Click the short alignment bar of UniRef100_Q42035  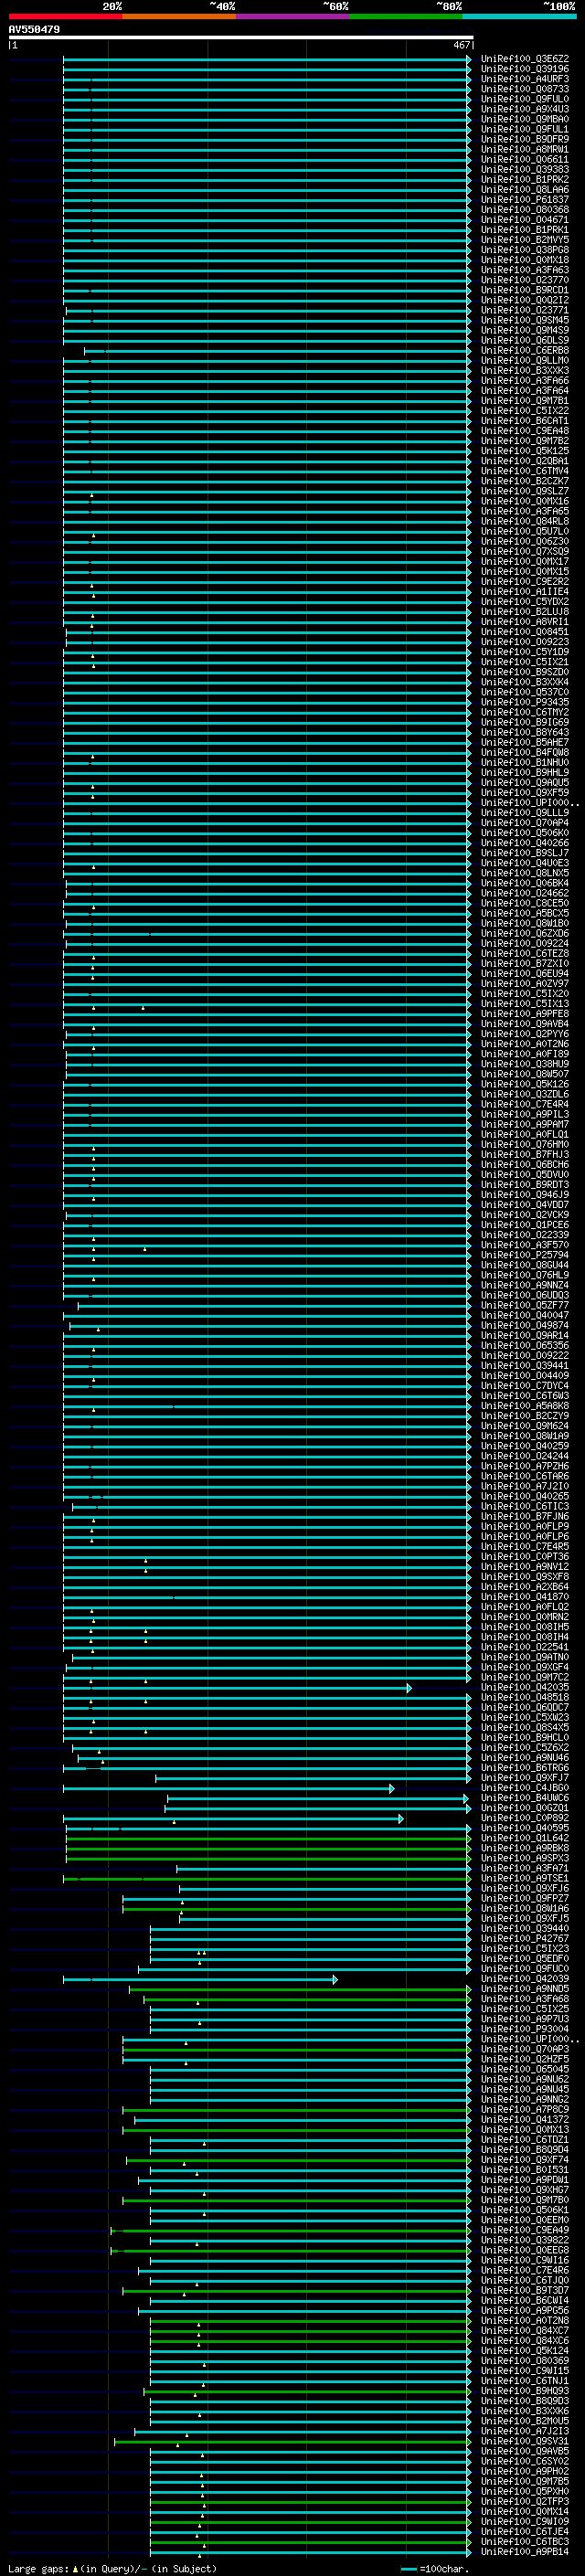pos(237,1688)
